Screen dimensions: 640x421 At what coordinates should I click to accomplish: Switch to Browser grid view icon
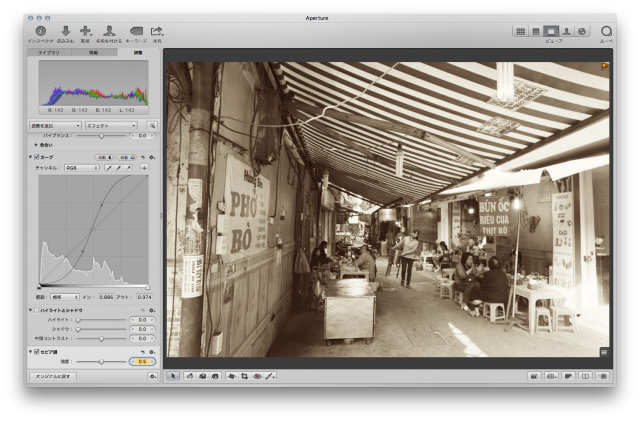pos(520,31)
